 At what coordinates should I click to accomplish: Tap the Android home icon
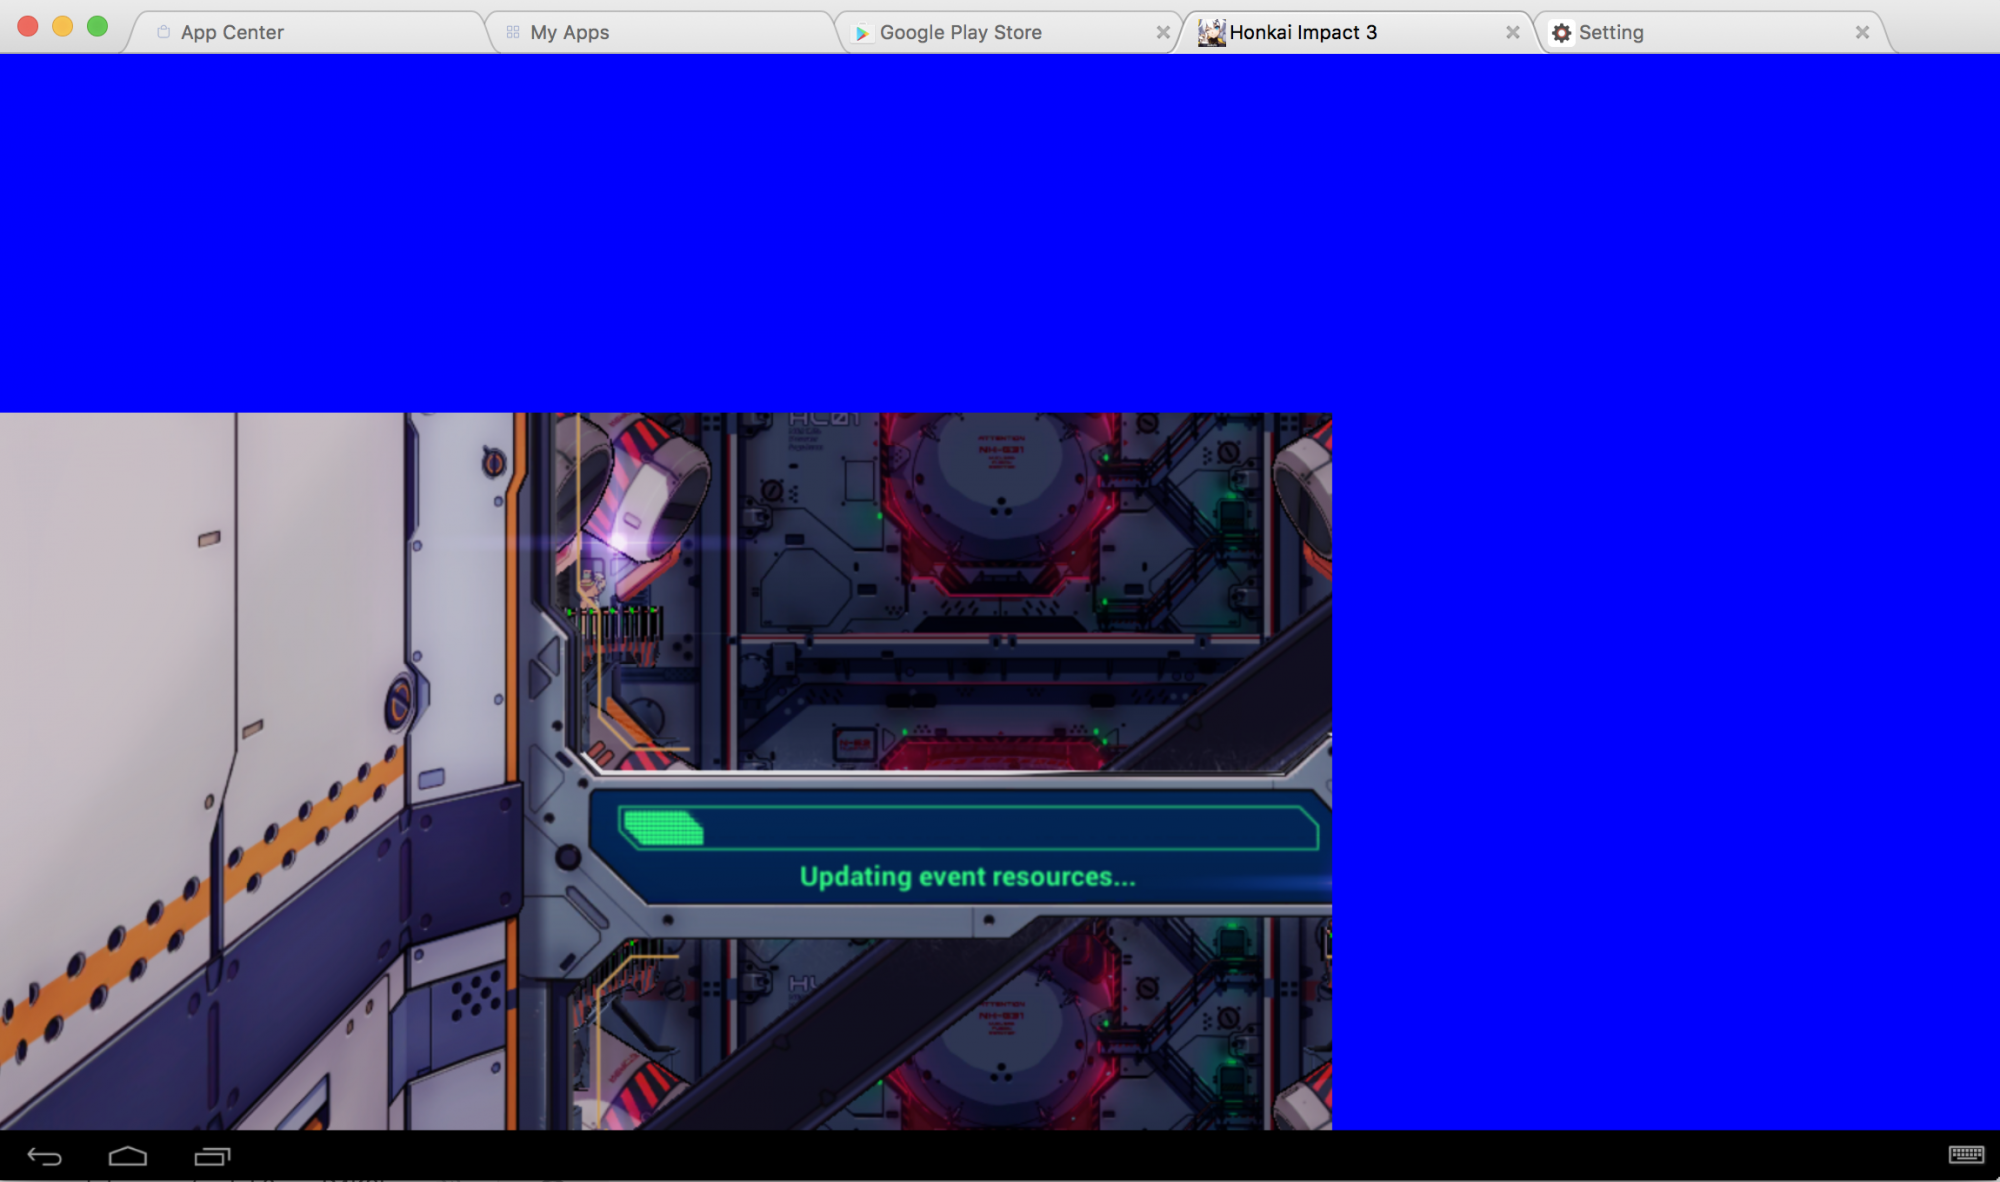[128, 1157]
